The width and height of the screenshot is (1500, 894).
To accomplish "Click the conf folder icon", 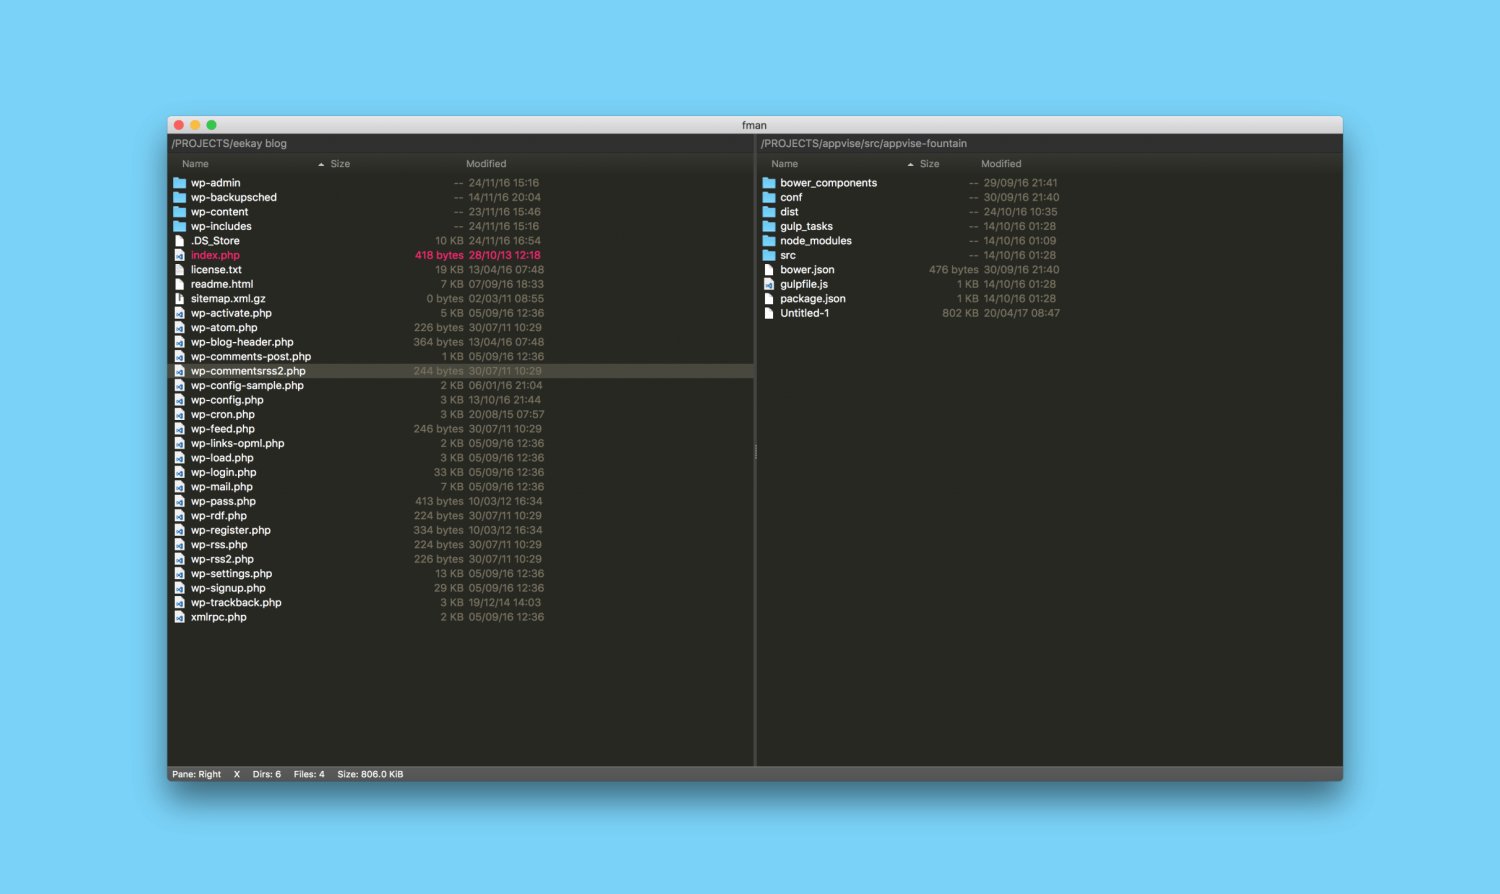I will coord(769,197).
